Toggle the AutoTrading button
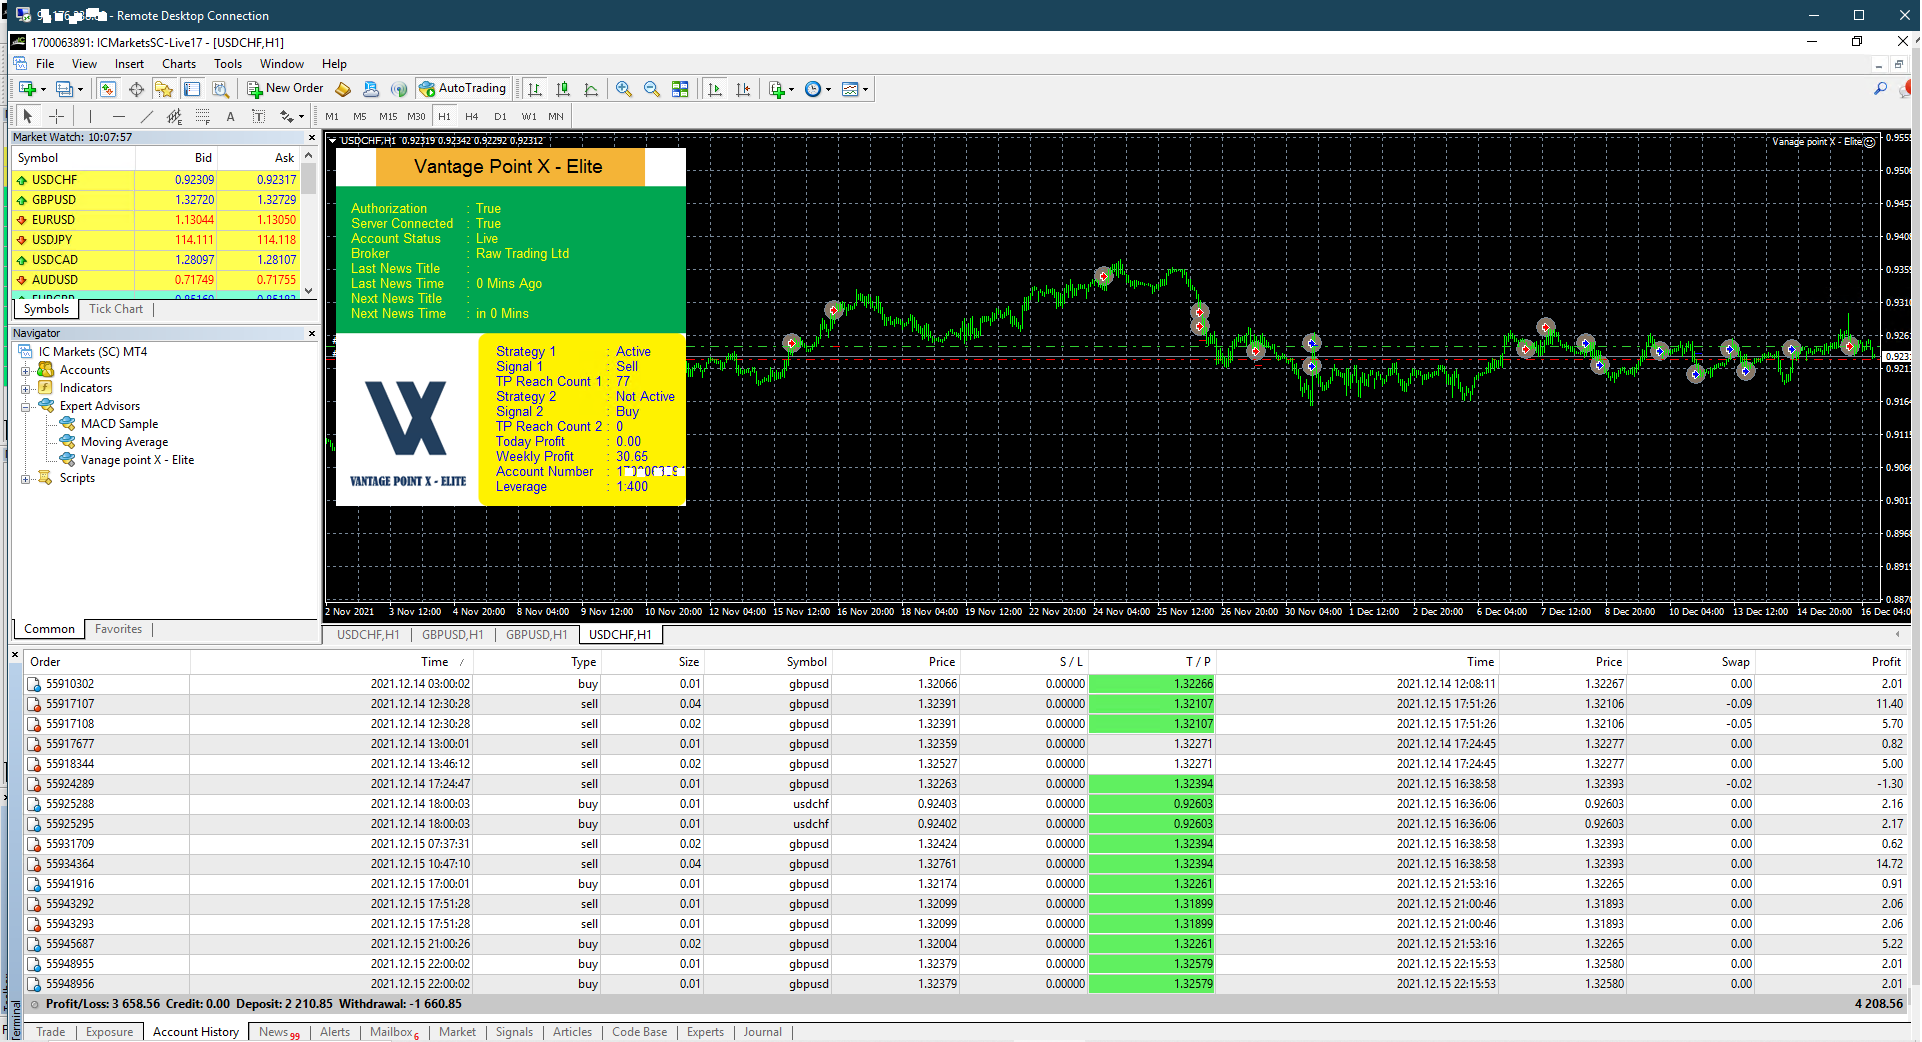The image size is (1922, 1042). point(464,89)
